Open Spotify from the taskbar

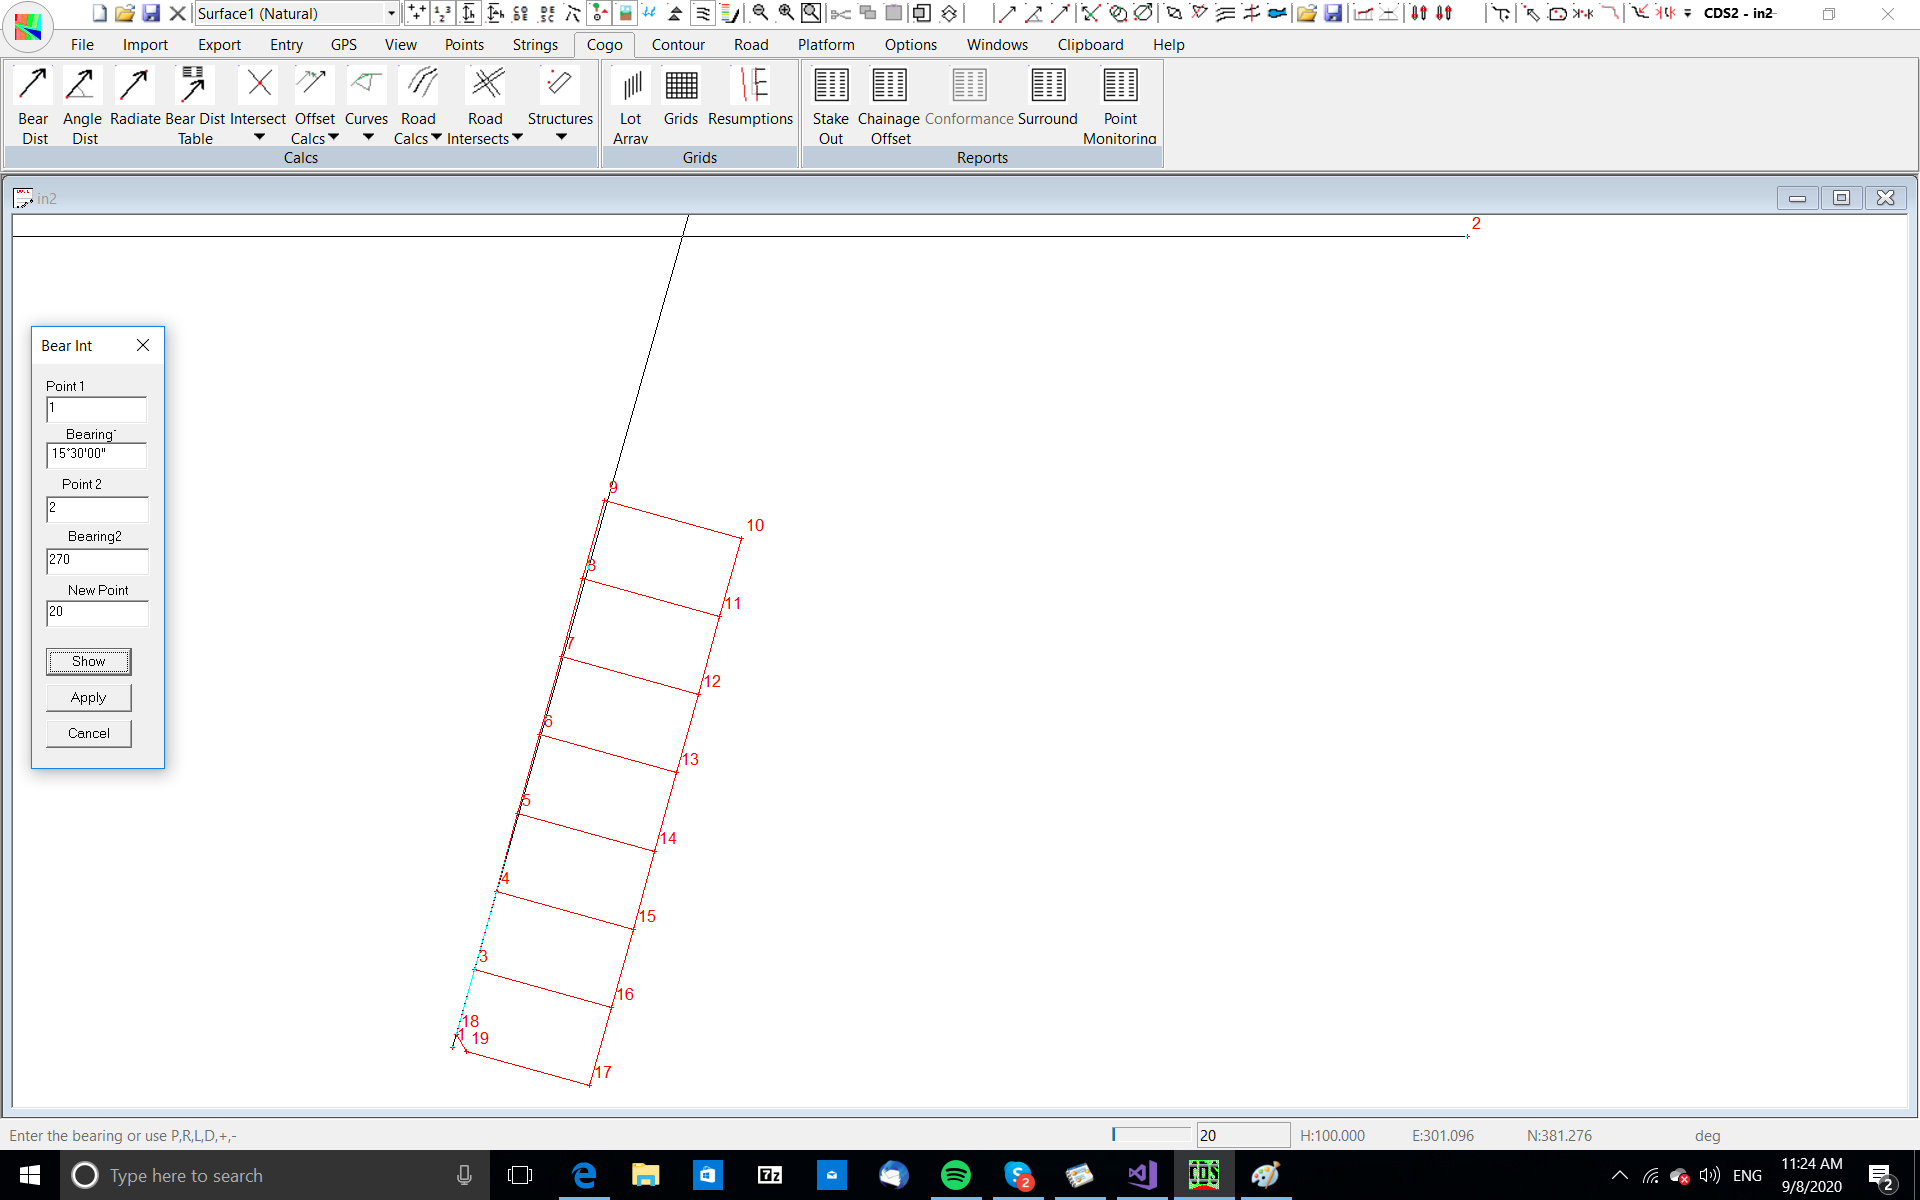coord(955,1175)
